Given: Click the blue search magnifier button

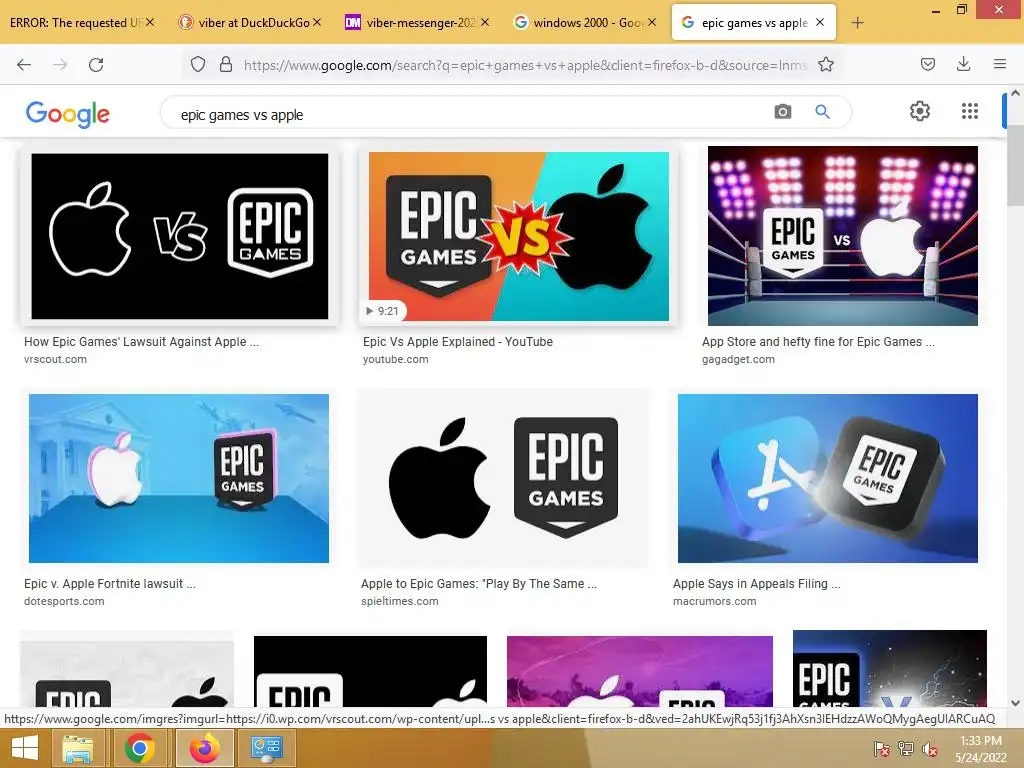Looking at the screenshot, I should [822, 112].
